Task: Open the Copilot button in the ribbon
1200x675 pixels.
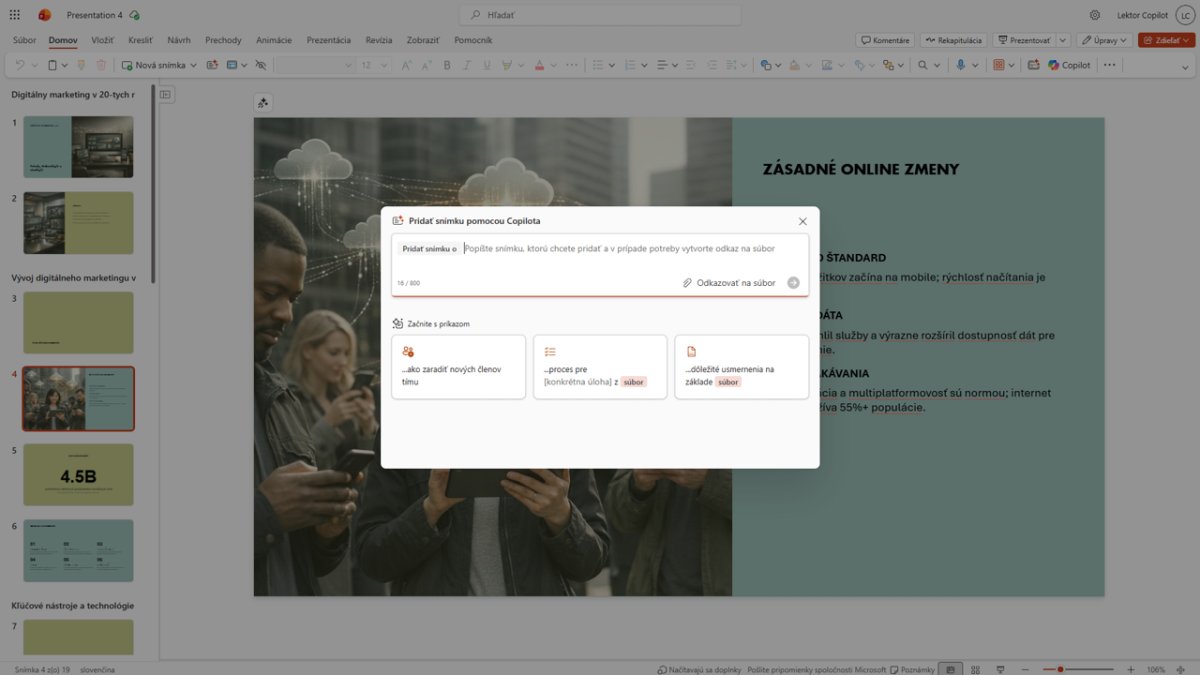Action: pyautogui.click(x=1069, y=65)
